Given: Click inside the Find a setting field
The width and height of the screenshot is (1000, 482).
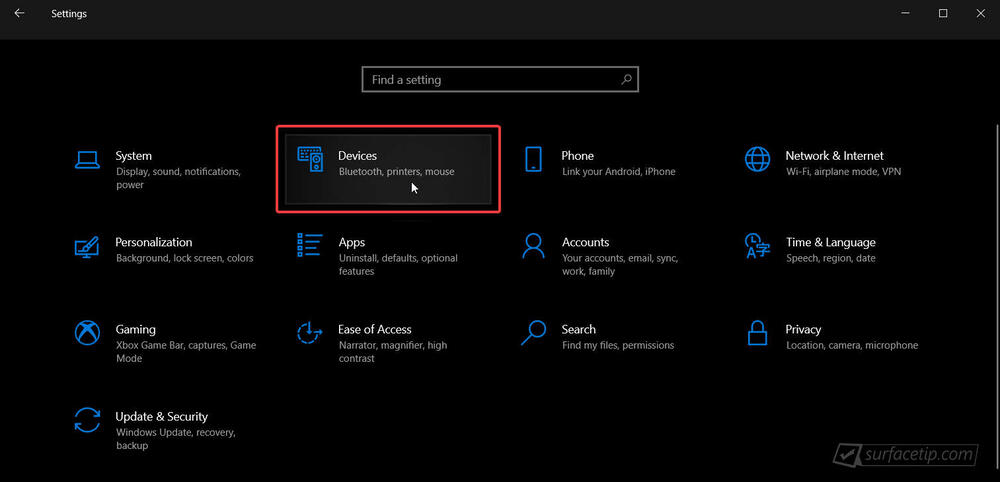Looking at the screenshot, I should click(x=500, y=80).
